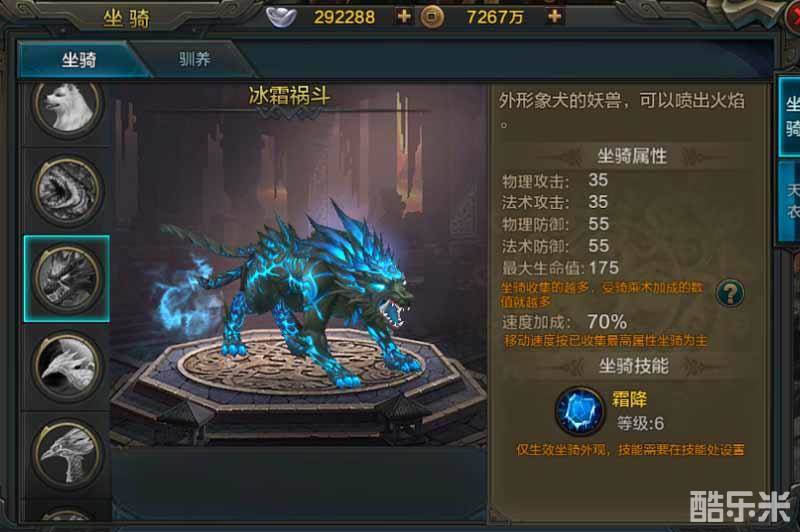800x532 pixels.
Task: Select the crested bird mount portrait
Action: click(x=67, y=453)
